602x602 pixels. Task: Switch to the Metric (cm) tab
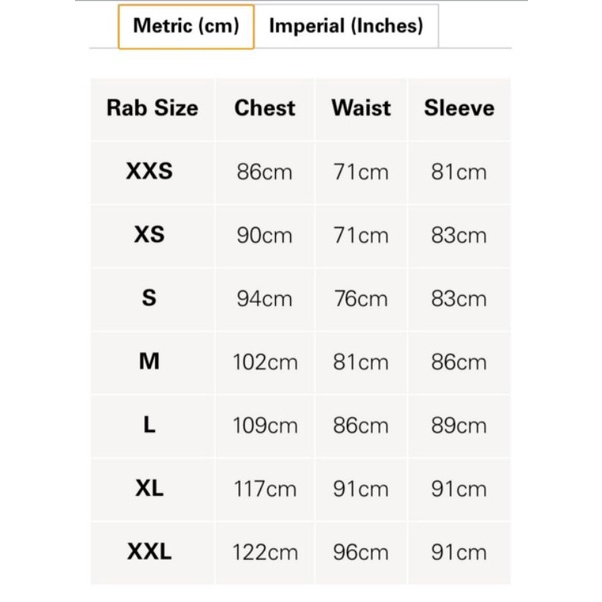(x=186, y=26)
